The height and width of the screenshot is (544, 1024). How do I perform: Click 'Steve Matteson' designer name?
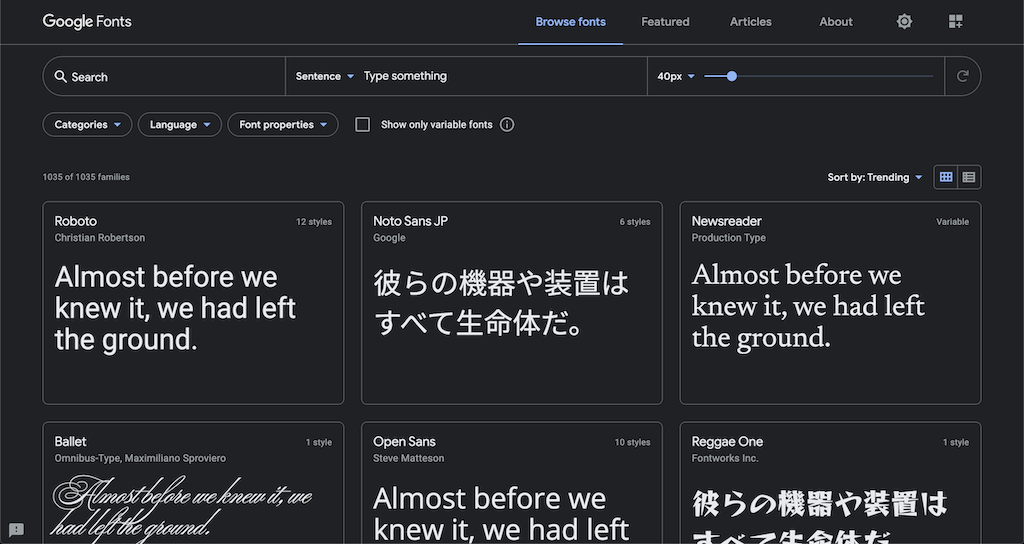409,458
